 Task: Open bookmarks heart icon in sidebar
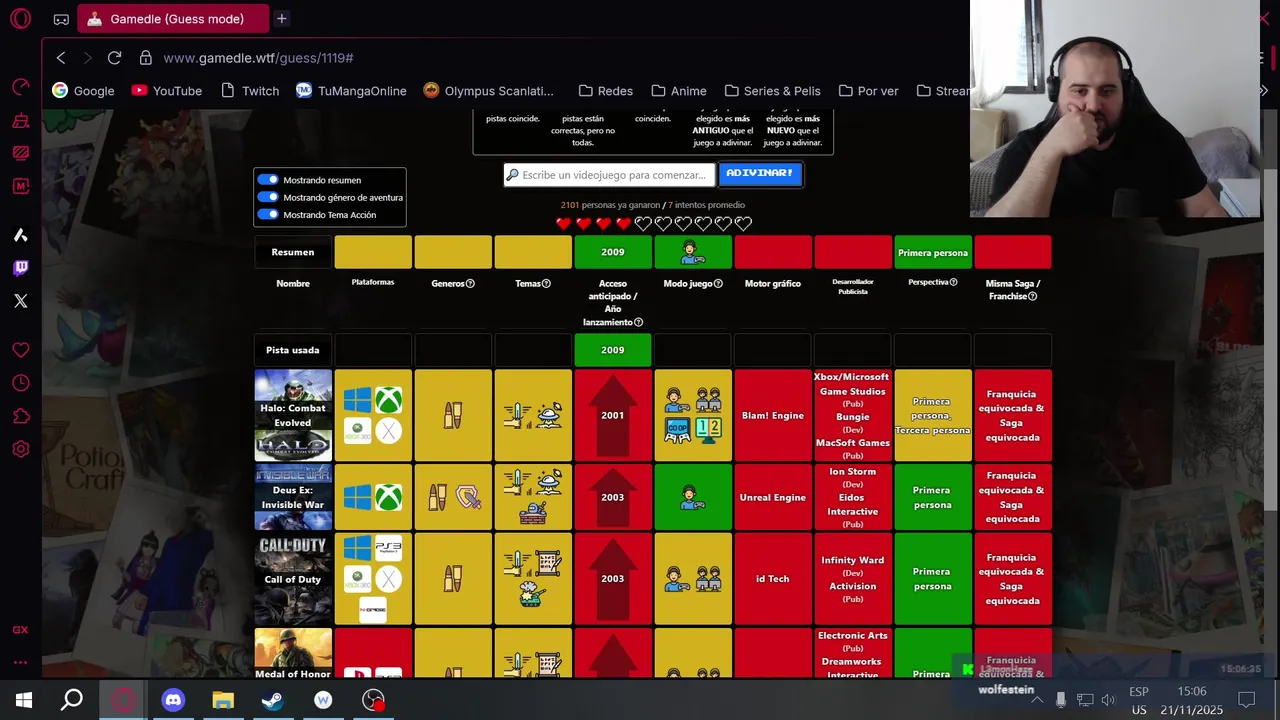tap(20, 350)
